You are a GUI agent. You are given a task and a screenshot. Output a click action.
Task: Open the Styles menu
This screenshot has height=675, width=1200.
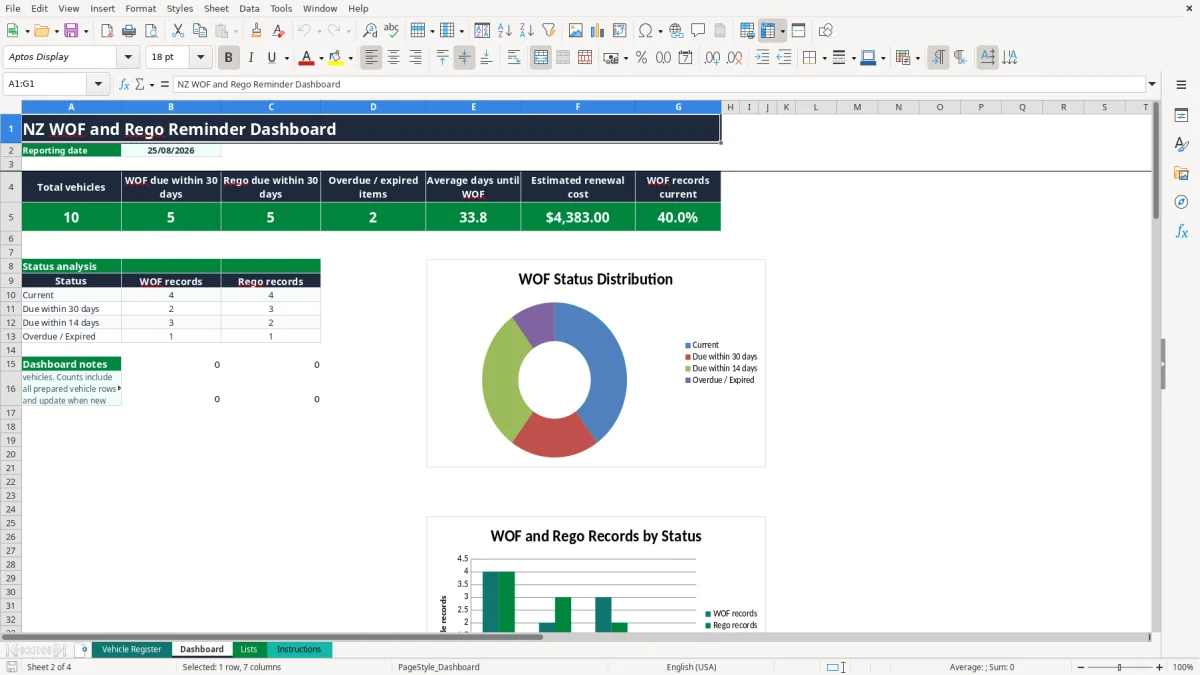[x=180, y=8]
